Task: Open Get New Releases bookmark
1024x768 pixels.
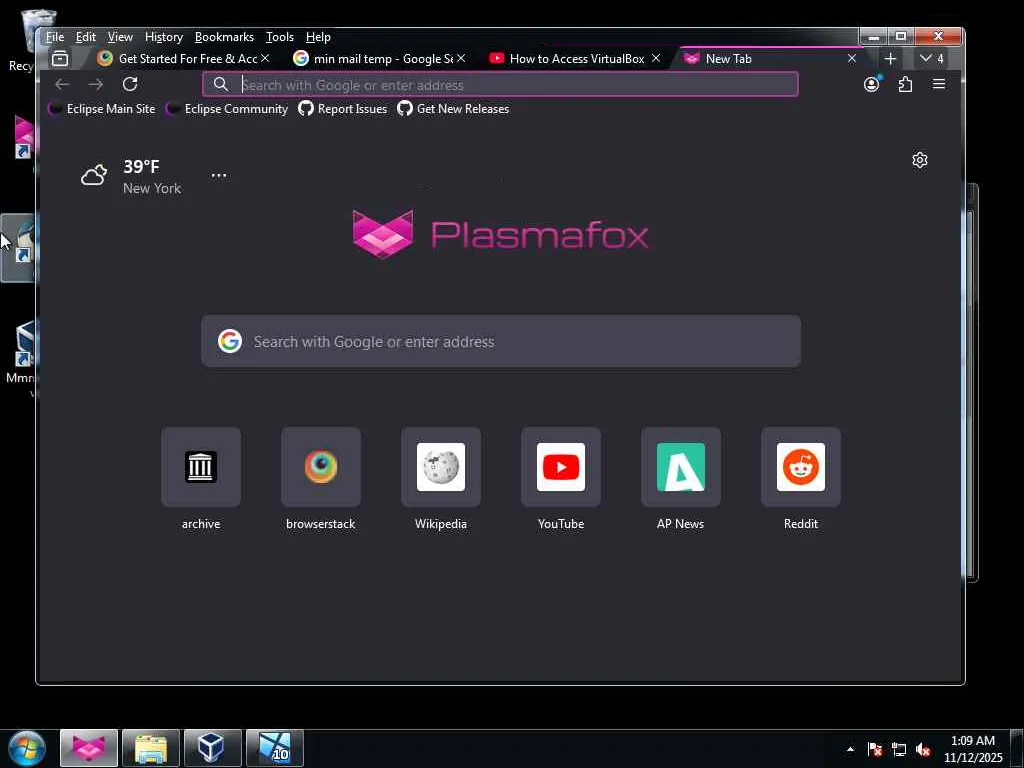Action: click(x=453, y=108)
